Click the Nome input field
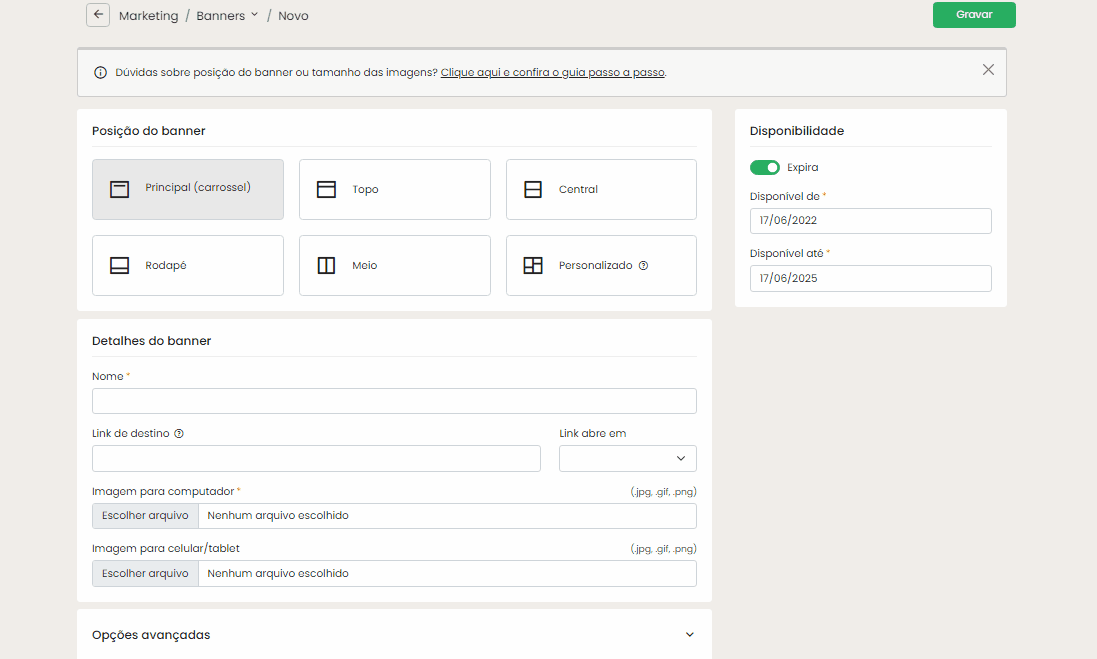Screen dimensions: 1097x659 pos(394,401)
